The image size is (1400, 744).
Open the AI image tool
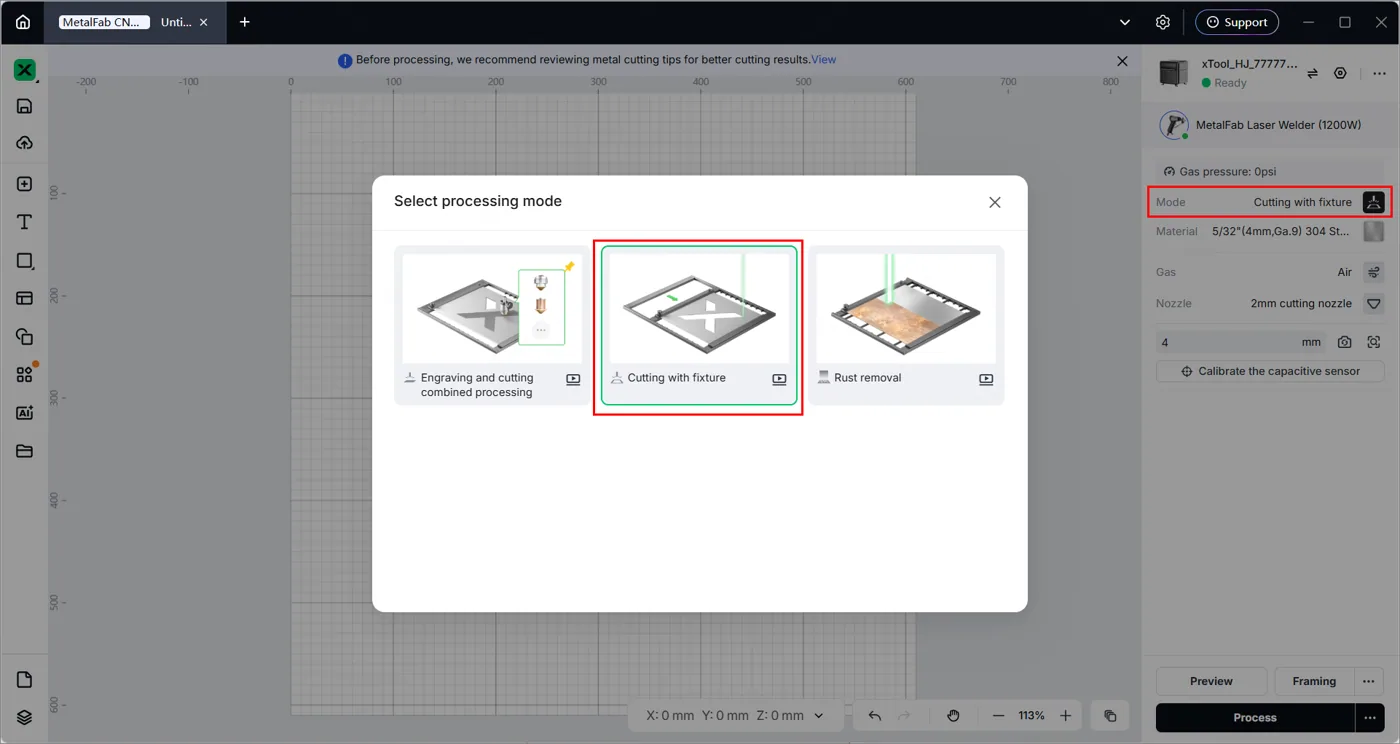[25, 413]
